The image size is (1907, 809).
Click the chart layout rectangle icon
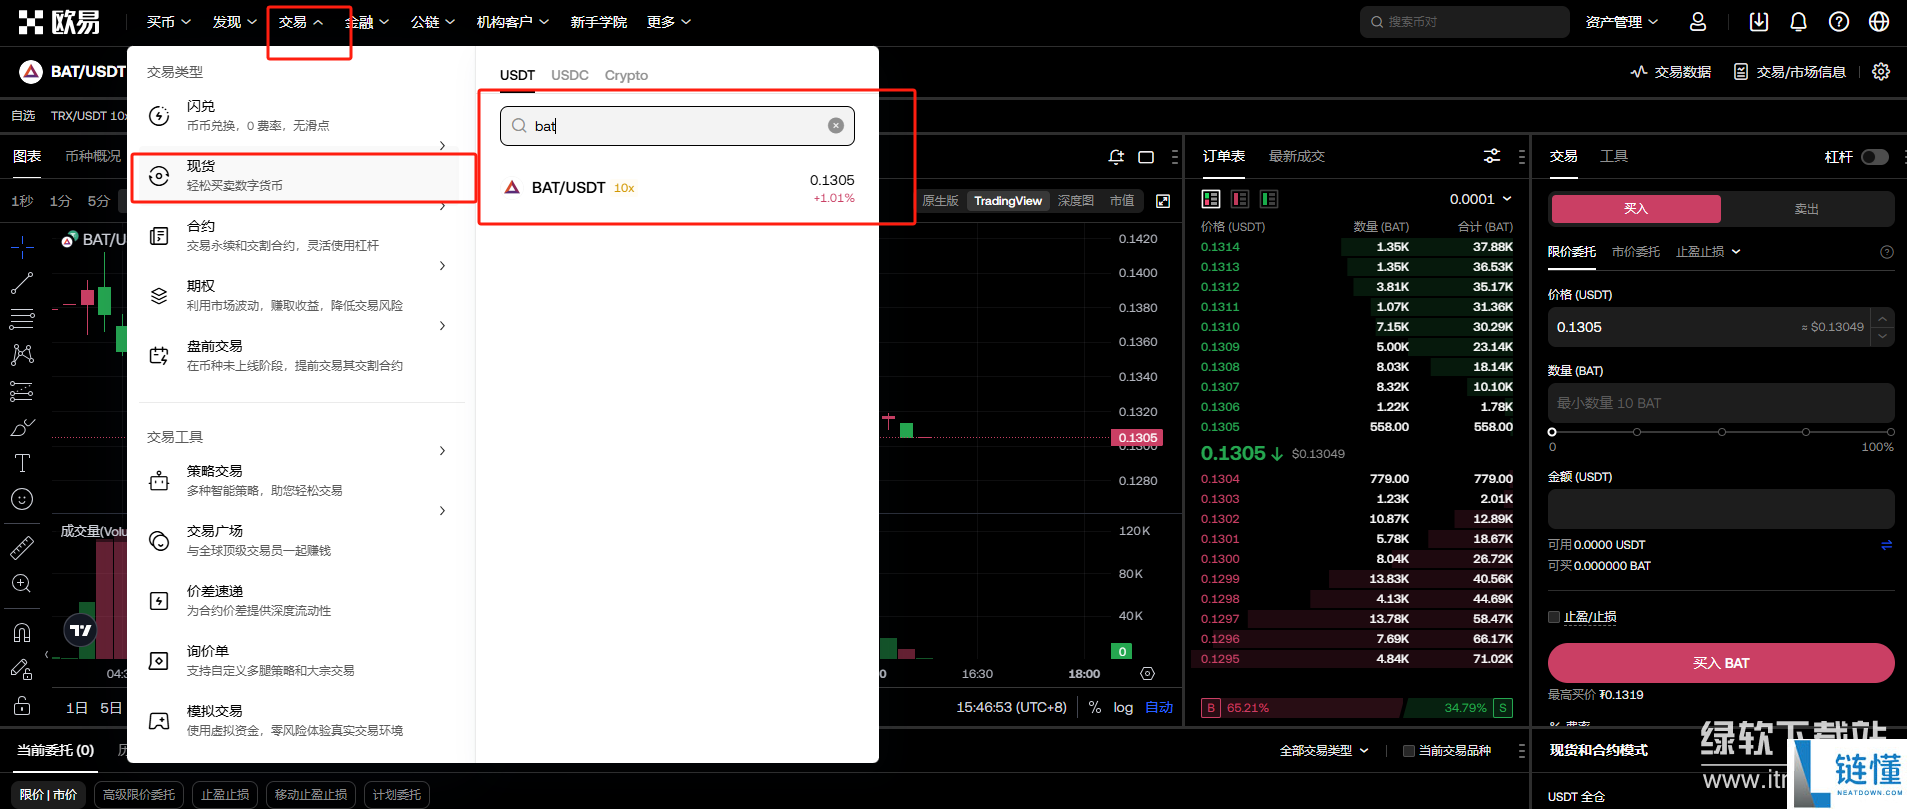tap(1146, 157)
